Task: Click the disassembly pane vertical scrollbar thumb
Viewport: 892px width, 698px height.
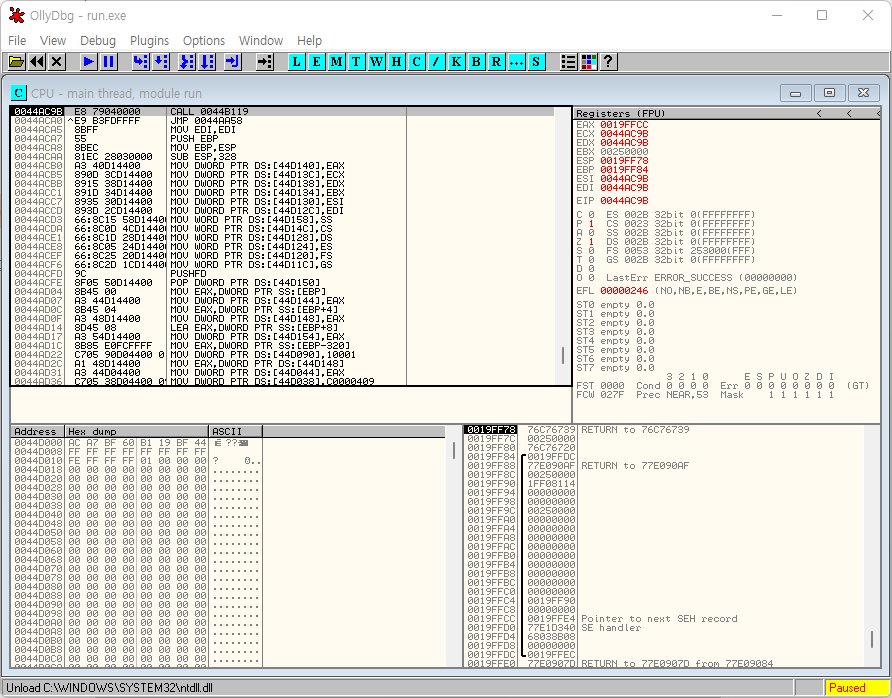Action: 563,356
